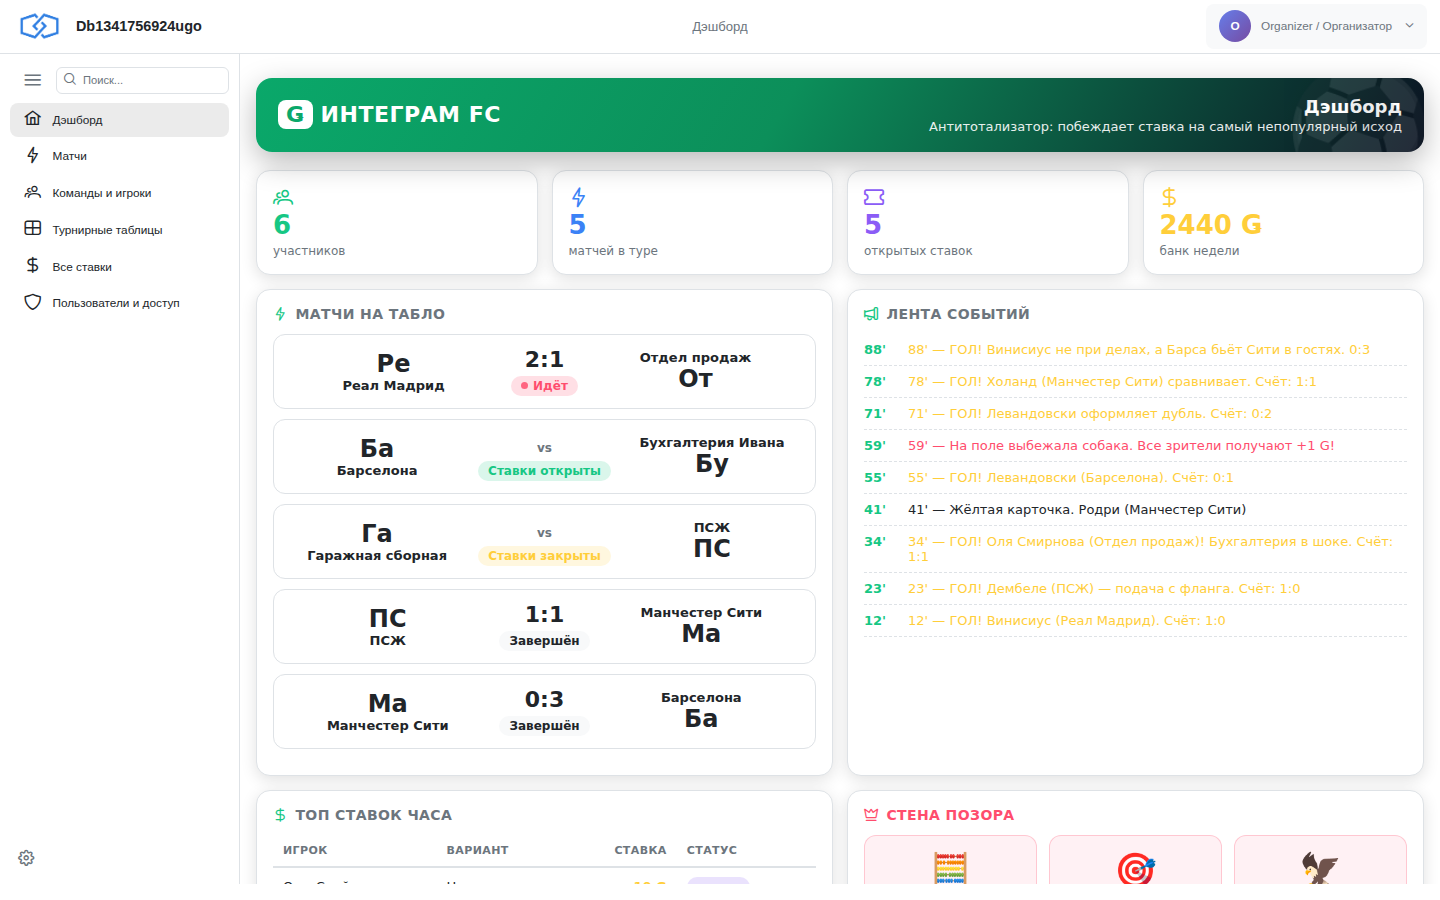The height and width of the screenshot is (900, 1440).
Task: Open the 5 открытых ставок stat card
Action: pos(988,222)
